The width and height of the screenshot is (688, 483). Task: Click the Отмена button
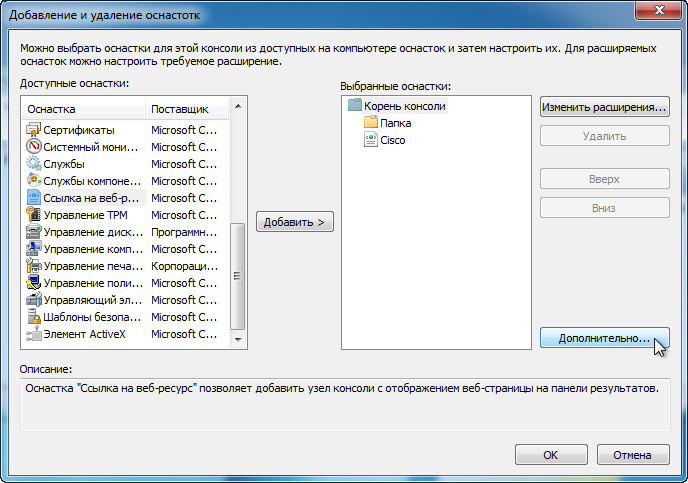coord(633,455)
